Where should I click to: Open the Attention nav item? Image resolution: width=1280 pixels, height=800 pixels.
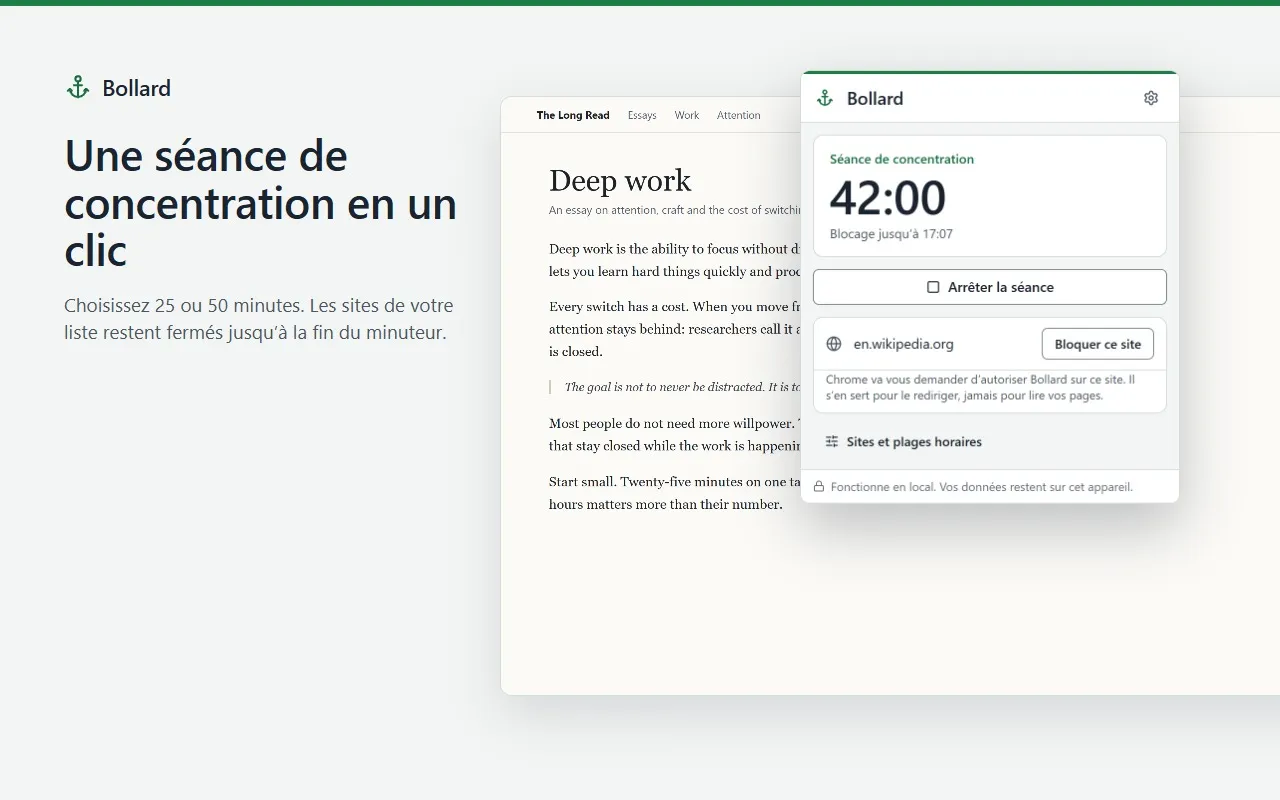739,115
